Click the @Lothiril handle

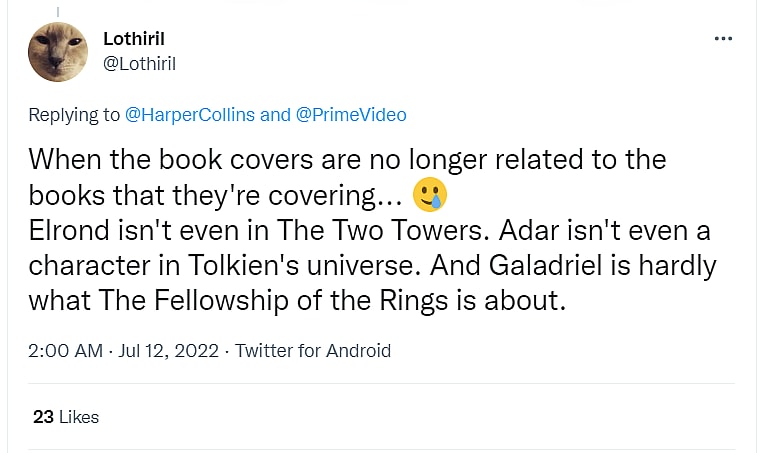(139, 63)
